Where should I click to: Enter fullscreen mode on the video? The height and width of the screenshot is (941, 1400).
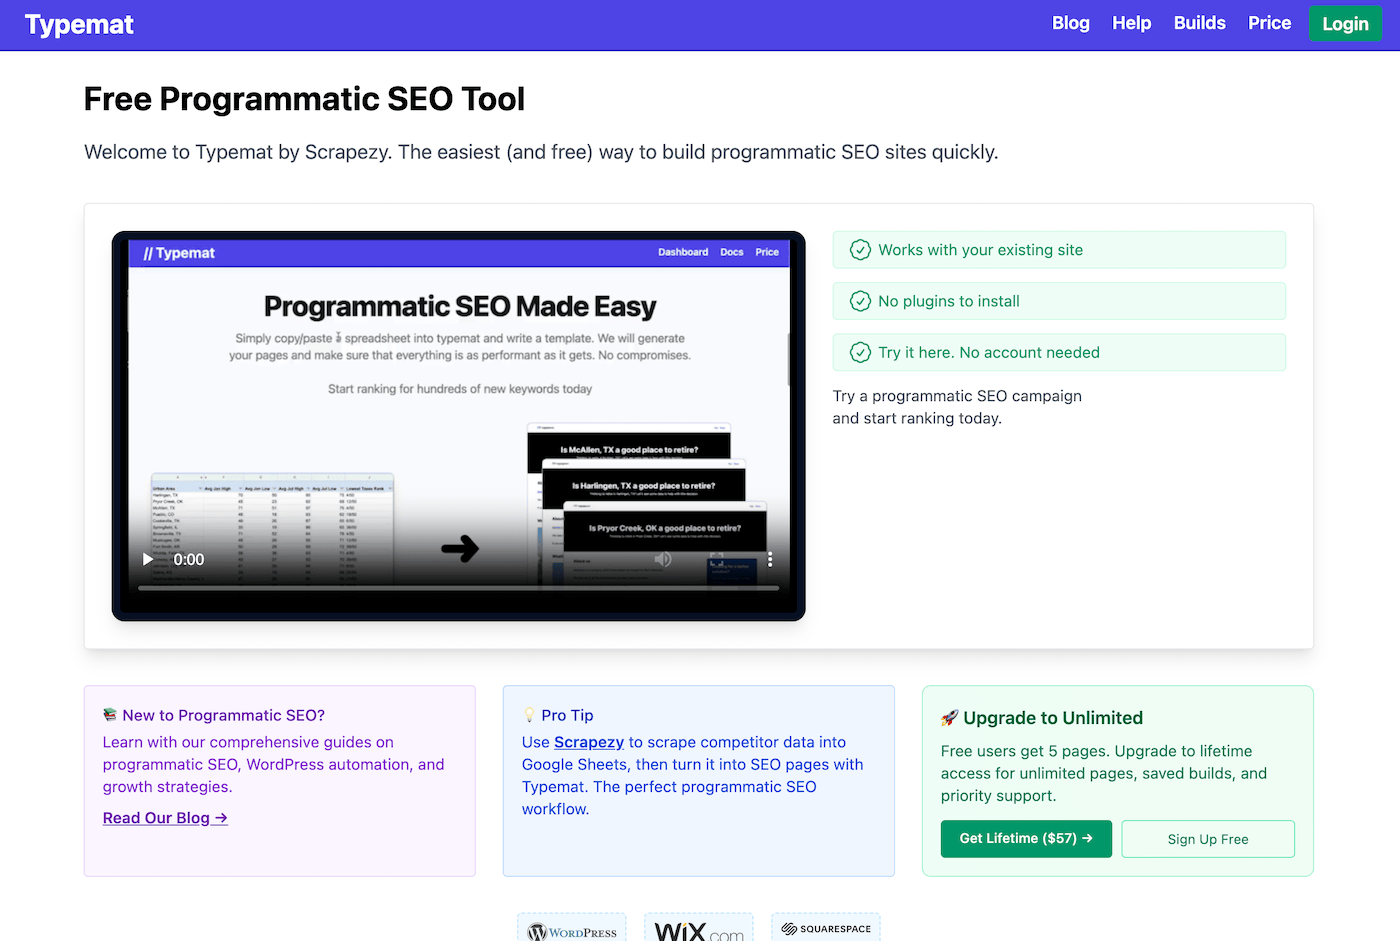(717, 559)
